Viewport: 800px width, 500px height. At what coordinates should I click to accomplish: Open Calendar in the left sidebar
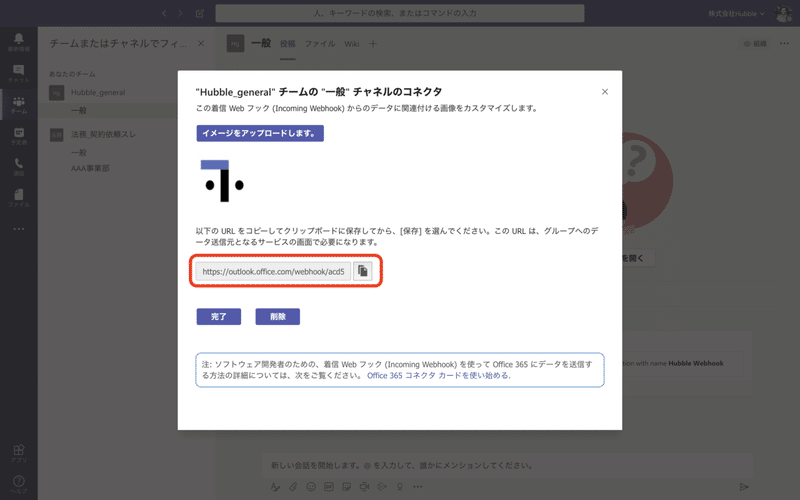point(19,136)
